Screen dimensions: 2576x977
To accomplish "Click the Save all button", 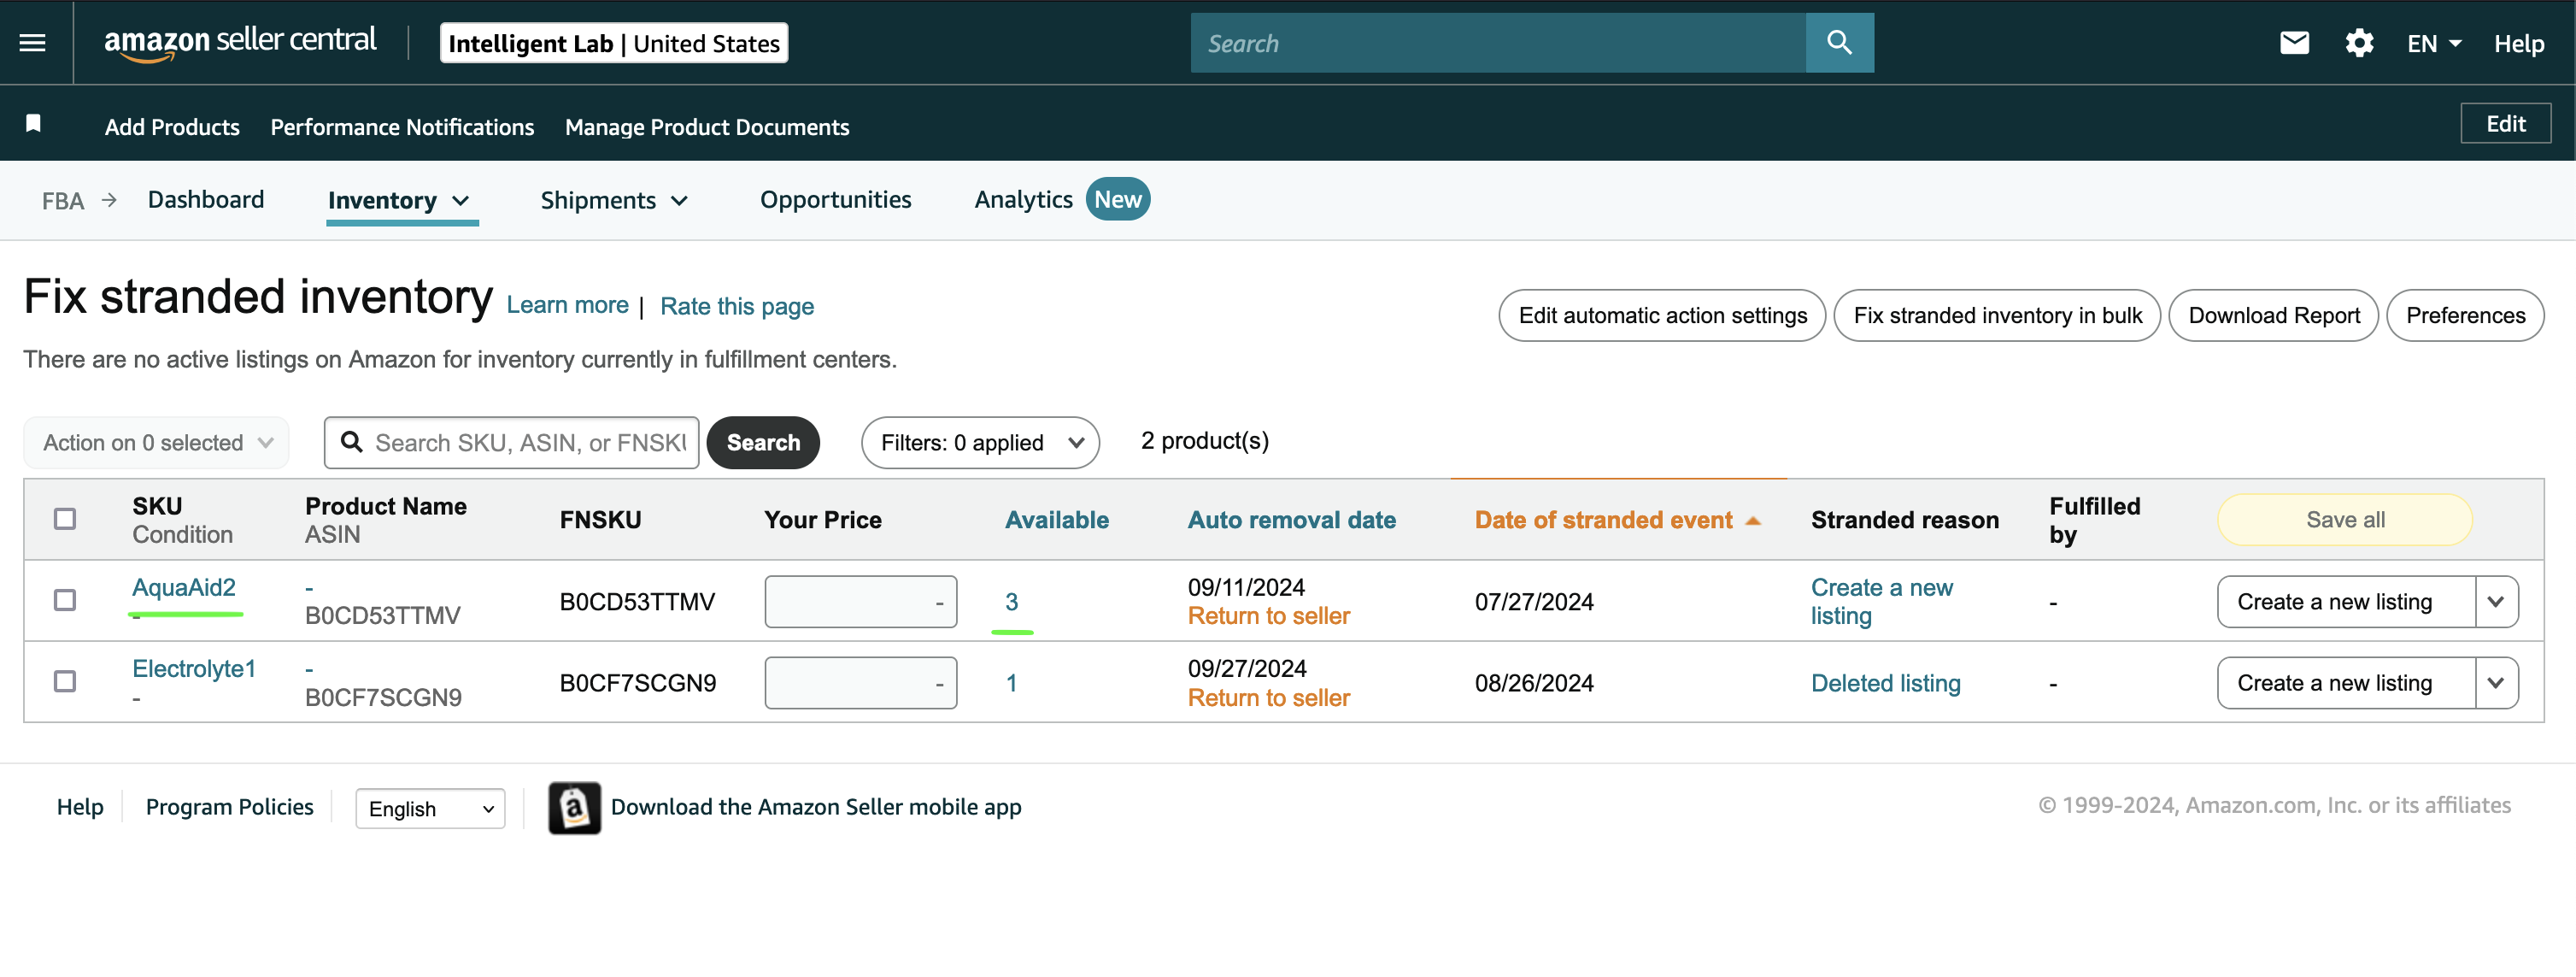I will [2345, 520].
